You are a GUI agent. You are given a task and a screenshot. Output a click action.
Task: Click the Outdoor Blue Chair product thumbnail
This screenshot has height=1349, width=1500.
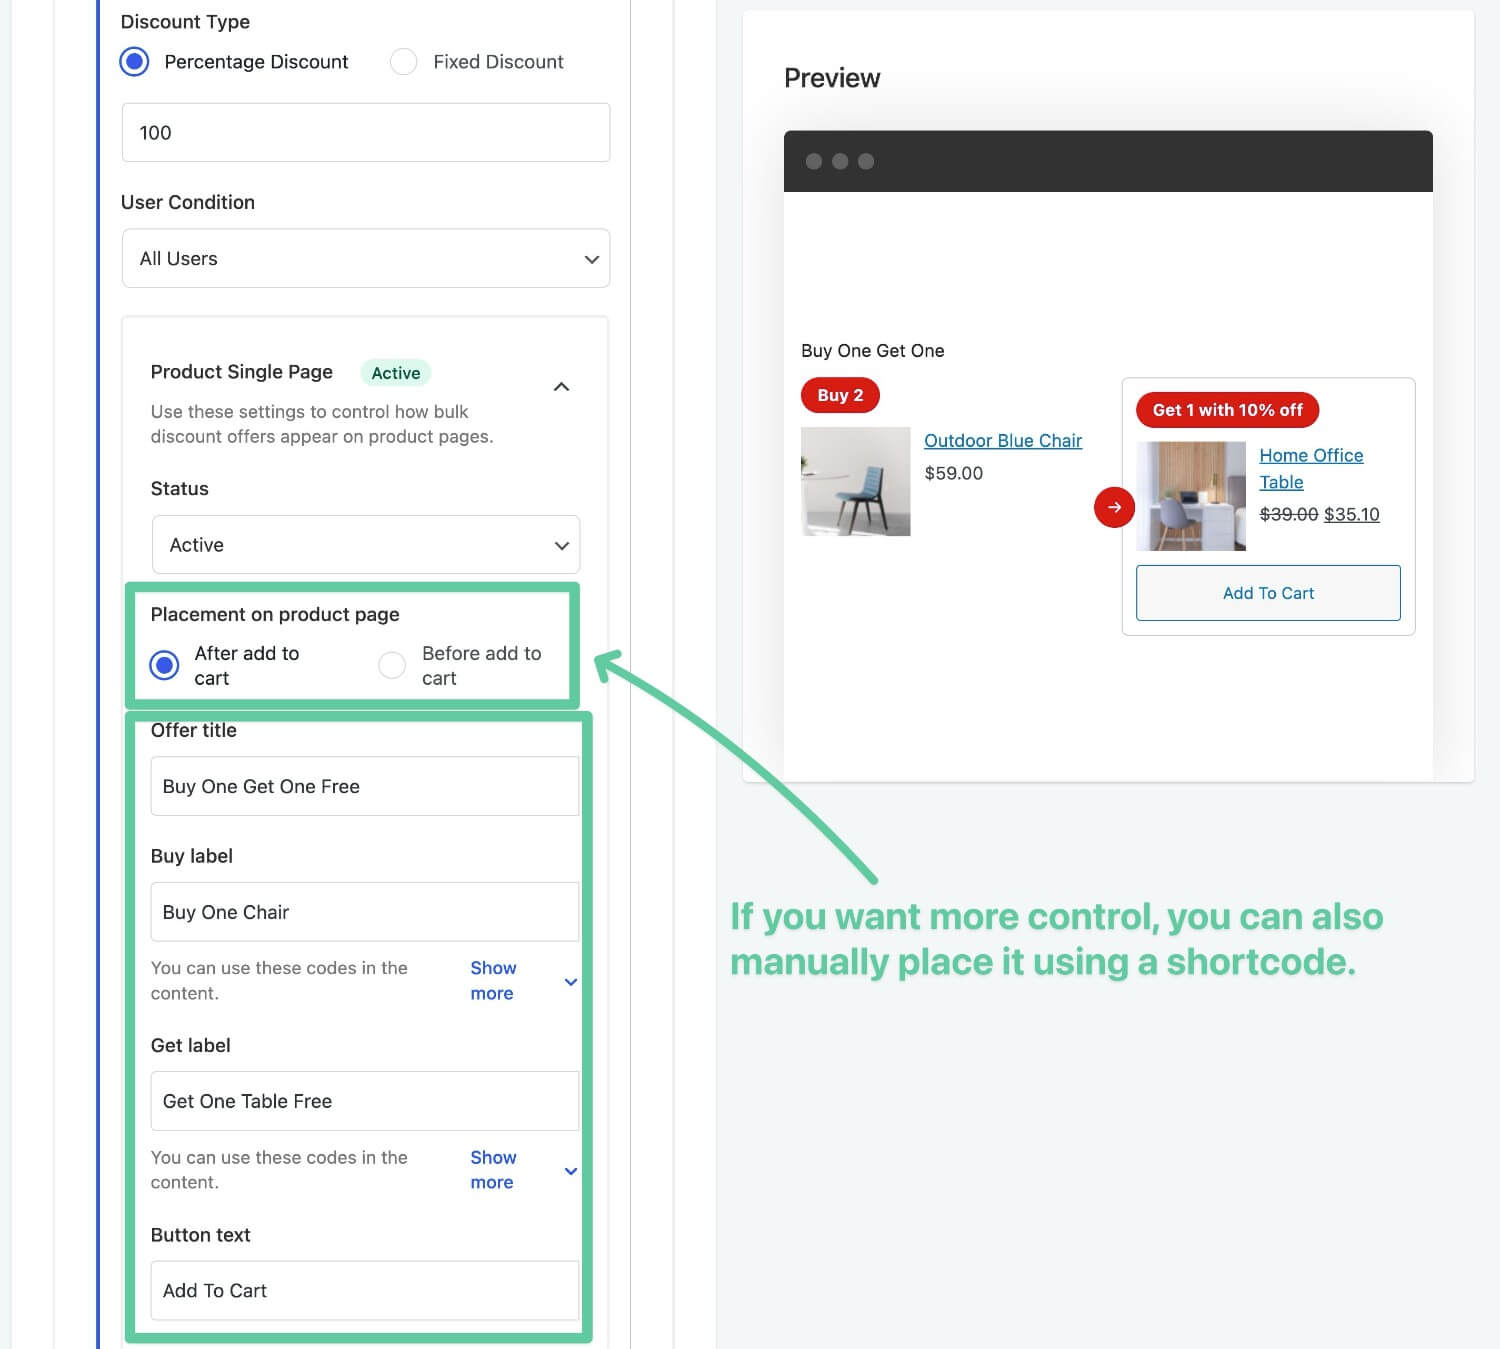tap(856, 482)
